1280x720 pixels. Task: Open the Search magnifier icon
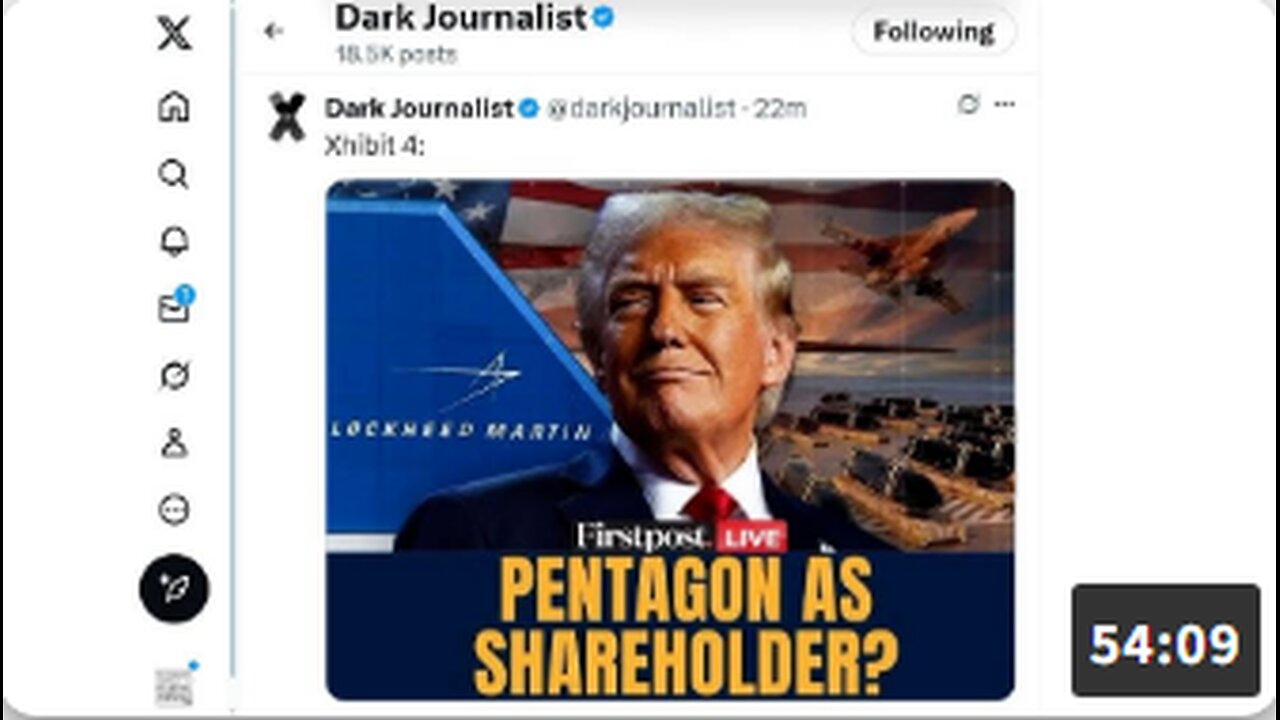[174, 174]
